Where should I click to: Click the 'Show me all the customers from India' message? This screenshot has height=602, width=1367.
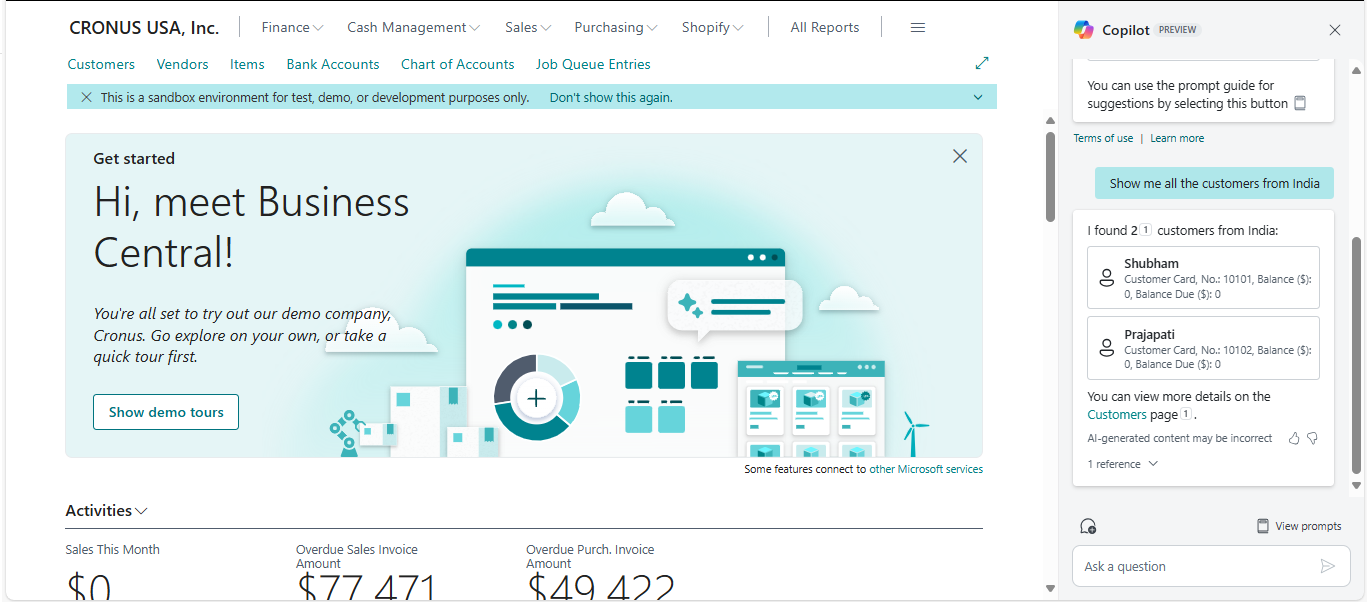click(x=1214, y=183)
